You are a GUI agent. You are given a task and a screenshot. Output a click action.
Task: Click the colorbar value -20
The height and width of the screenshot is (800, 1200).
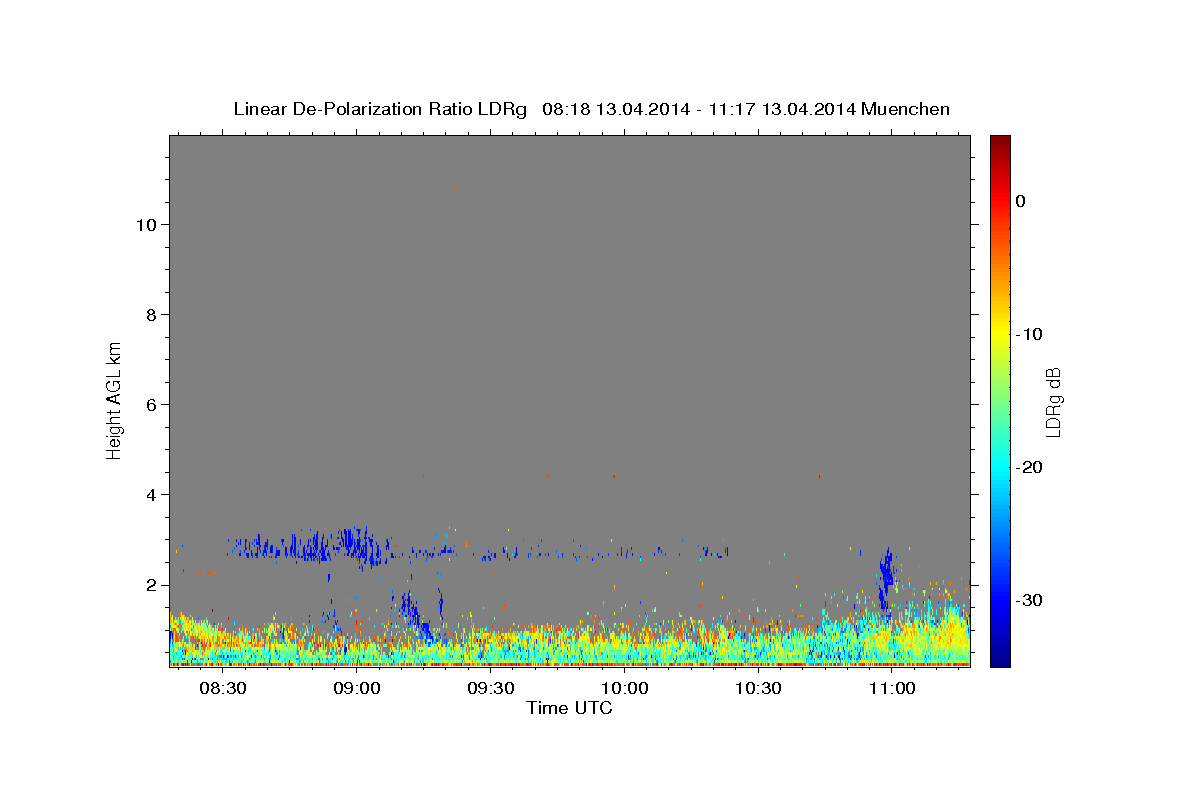(1029, 467)
